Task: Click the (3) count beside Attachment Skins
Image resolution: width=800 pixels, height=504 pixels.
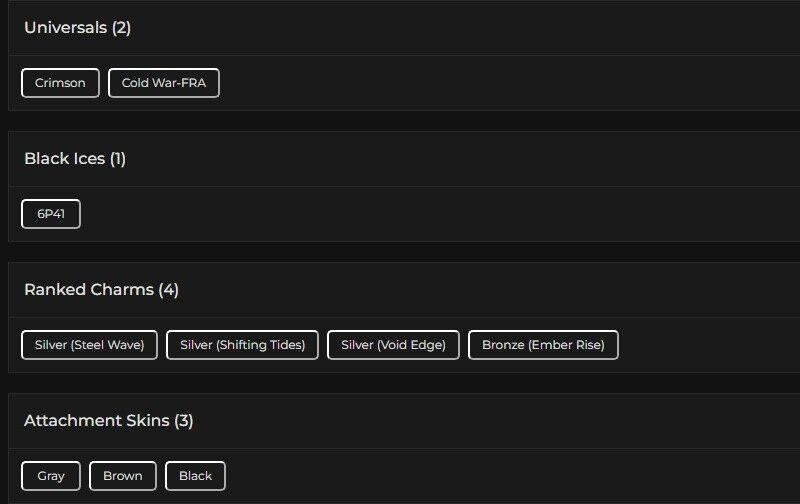Action: coord(184,421)
